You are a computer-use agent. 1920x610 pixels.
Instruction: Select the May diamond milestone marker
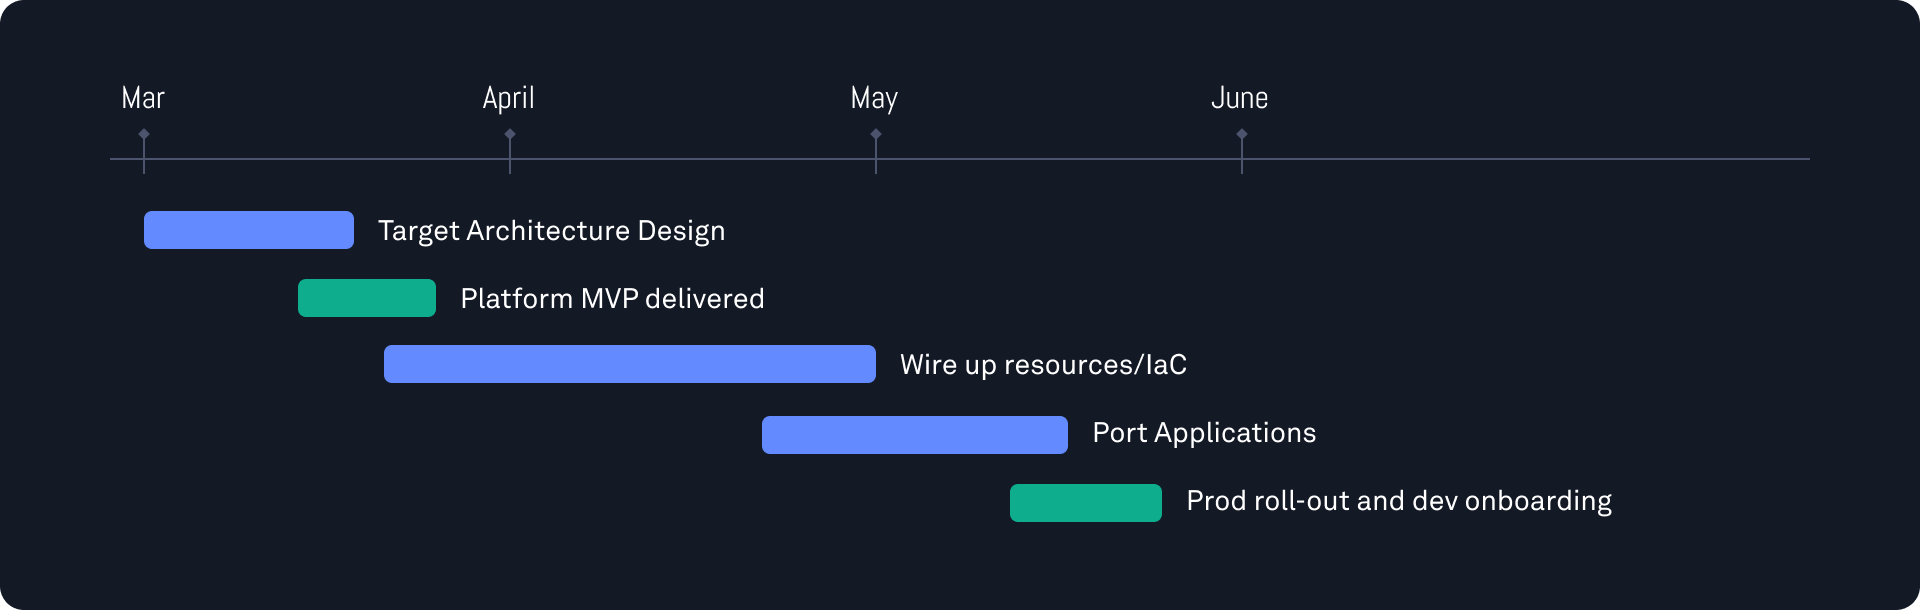pos(876,134)
